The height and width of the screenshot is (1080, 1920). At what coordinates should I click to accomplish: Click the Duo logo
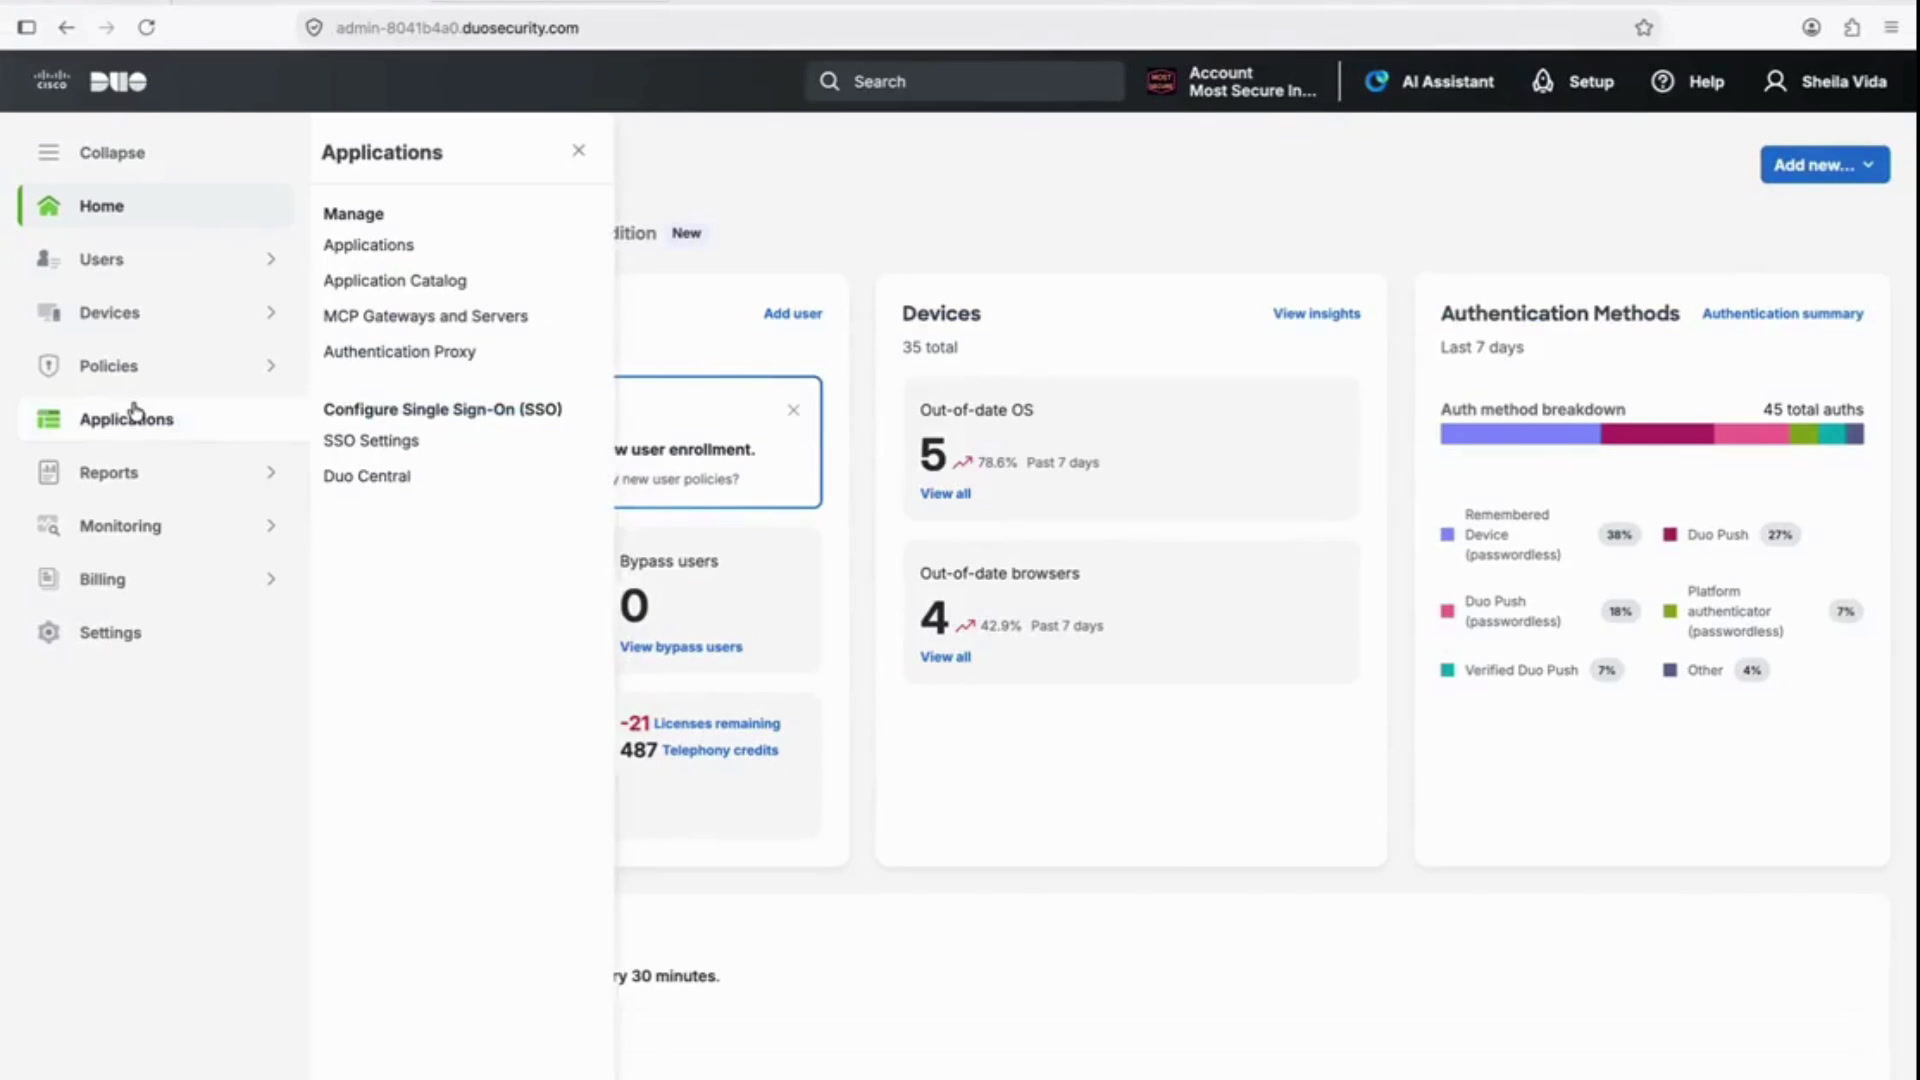[x=118, y=81]
